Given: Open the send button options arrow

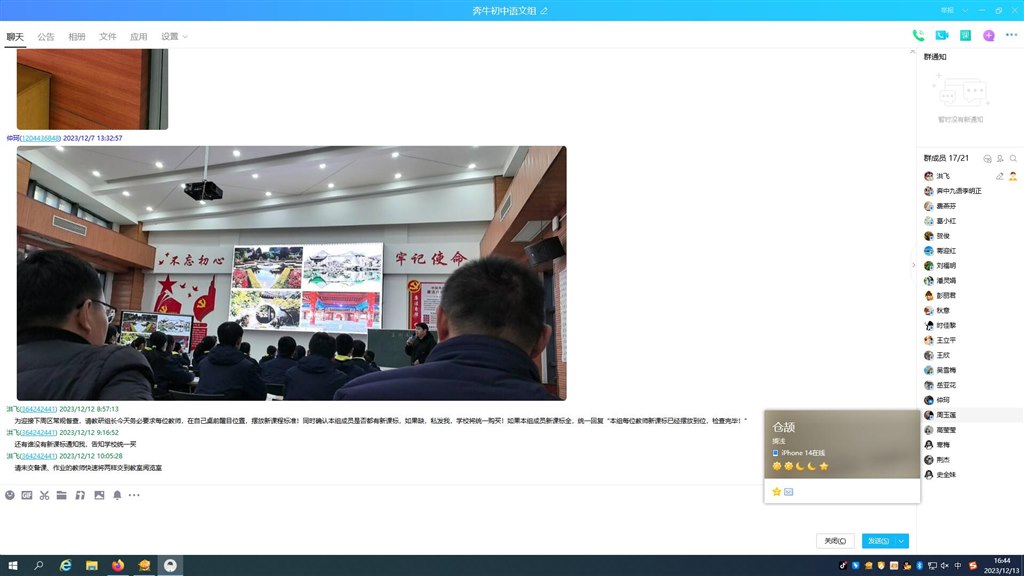Looking at the screenshot, I should [x=902, y=541].
